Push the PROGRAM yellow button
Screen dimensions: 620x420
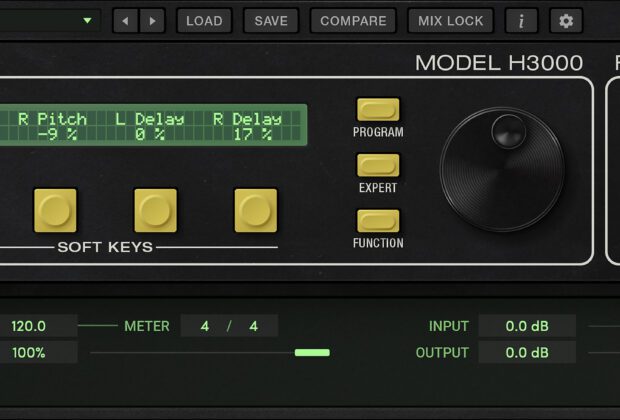(378, 110)
